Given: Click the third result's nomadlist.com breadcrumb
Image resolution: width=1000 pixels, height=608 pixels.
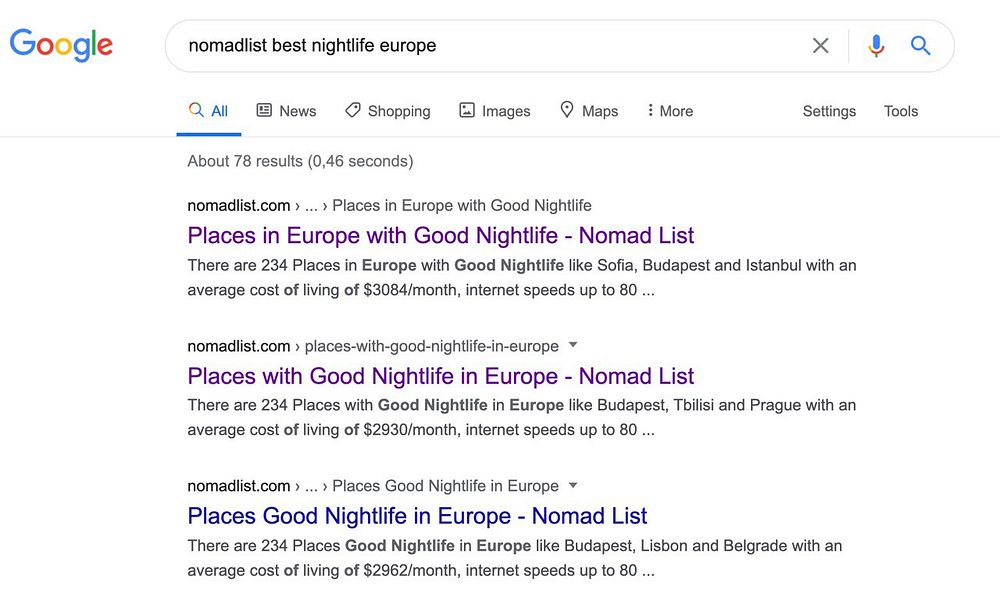Looking at the screenshot, I should (x=238, y=486).
